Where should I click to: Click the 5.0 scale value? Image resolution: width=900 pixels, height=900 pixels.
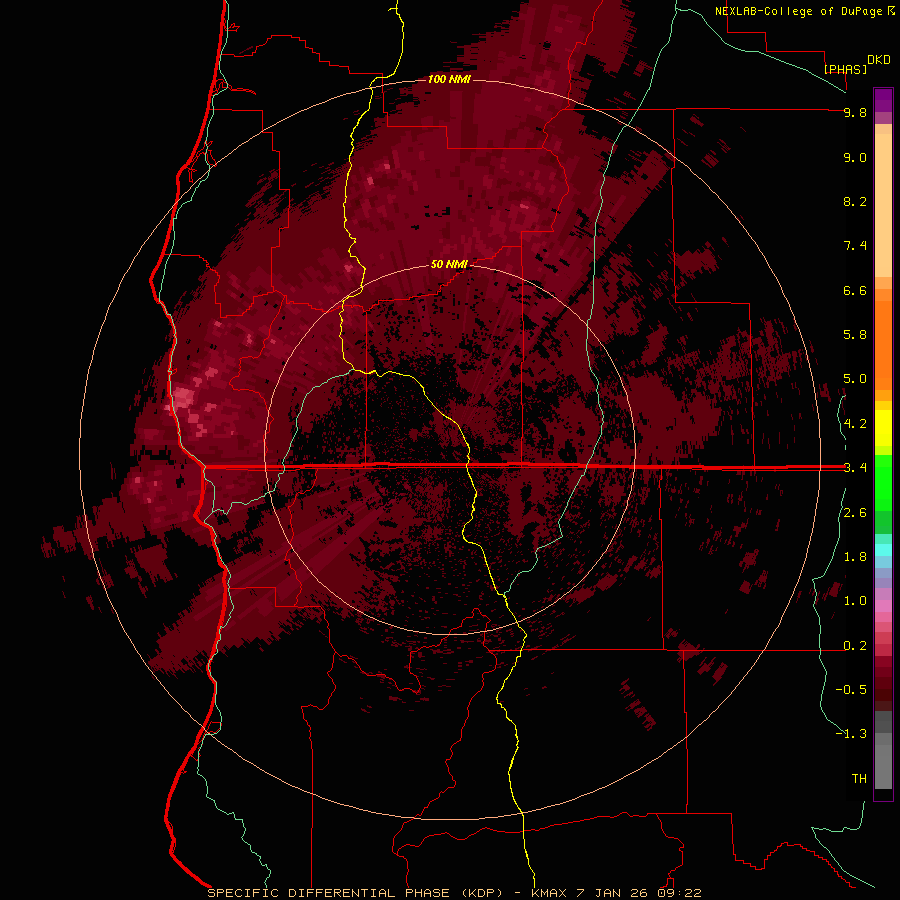click(855, 379)
